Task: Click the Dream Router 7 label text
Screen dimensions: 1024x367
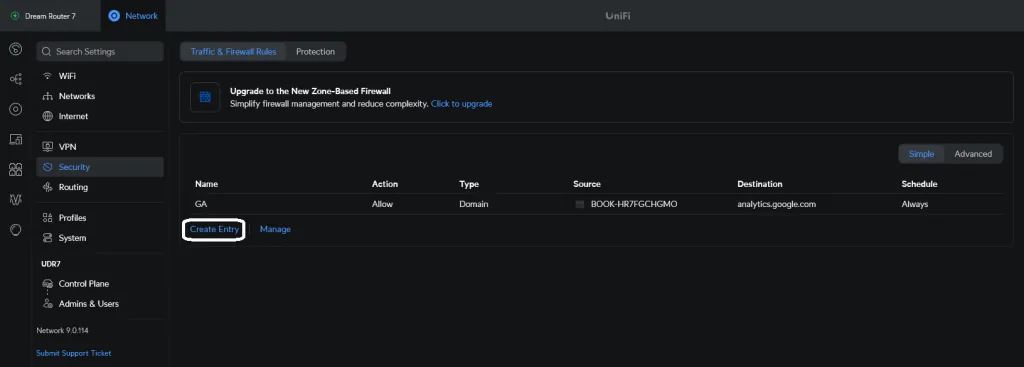Action: point(50,16)
